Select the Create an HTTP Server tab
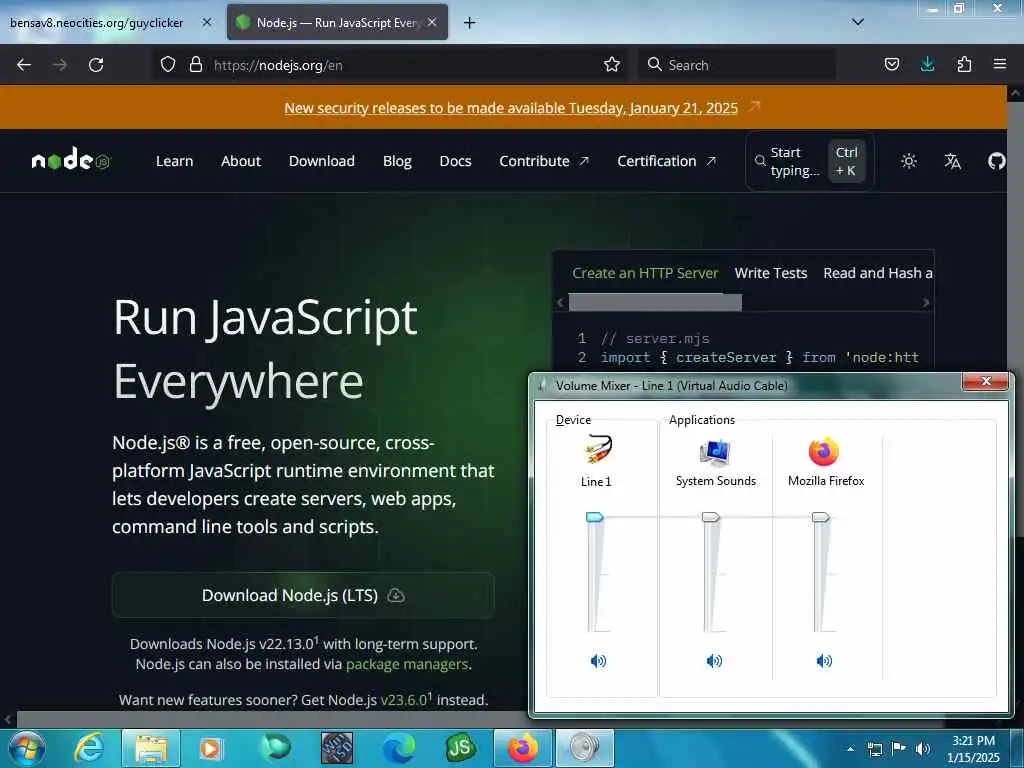The height and width of the screenshot is (768, 1024). tap(645, 273)
